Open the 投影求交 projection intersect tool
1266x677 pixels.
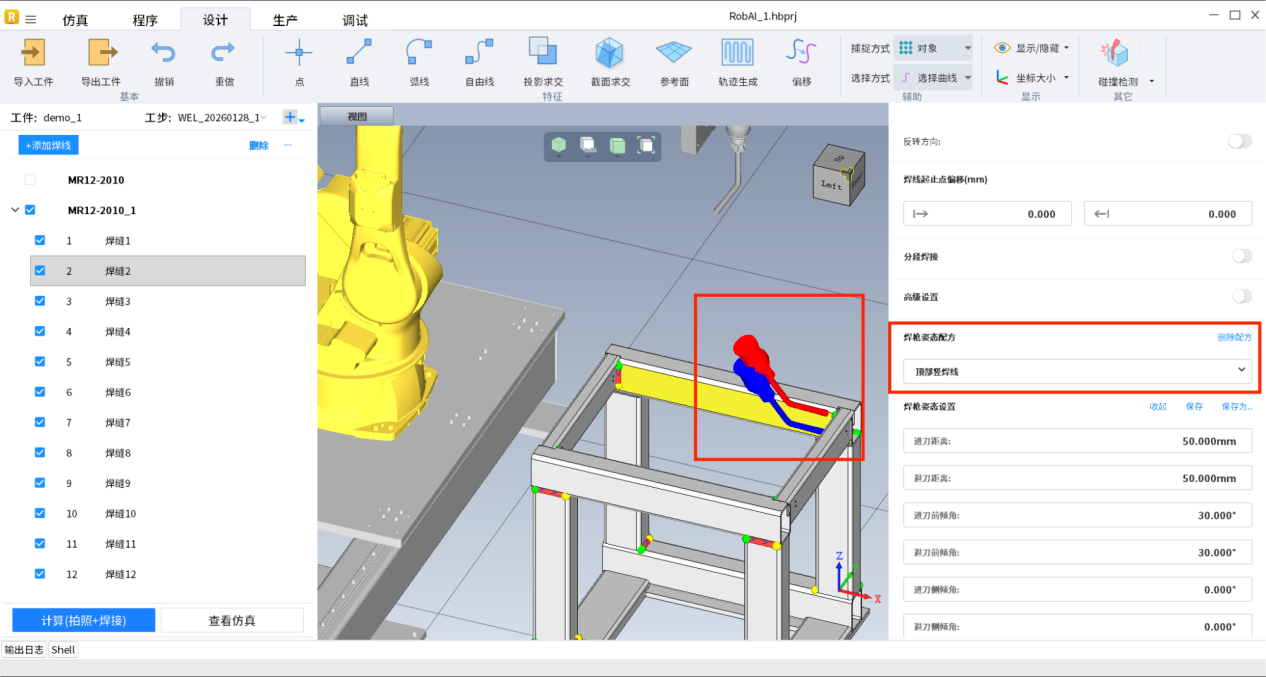[543, 53]
